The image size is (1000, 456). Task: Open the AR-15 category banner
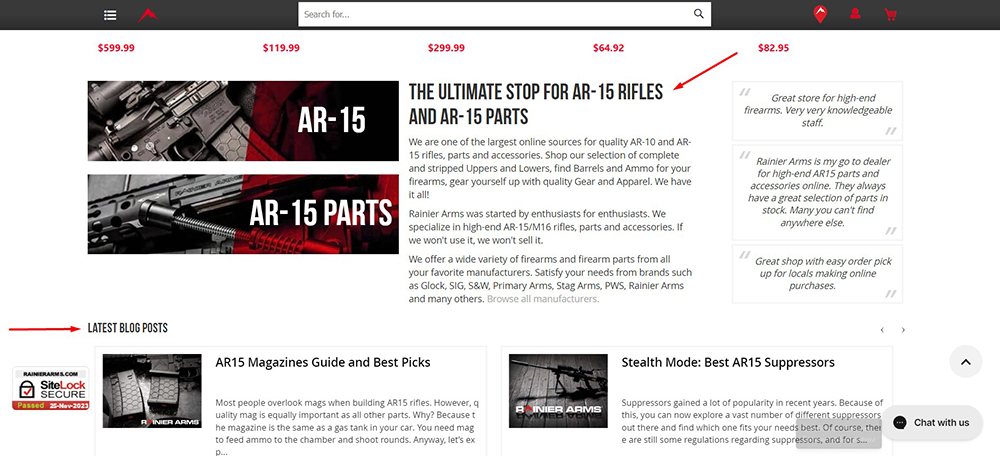coord(243,121)
